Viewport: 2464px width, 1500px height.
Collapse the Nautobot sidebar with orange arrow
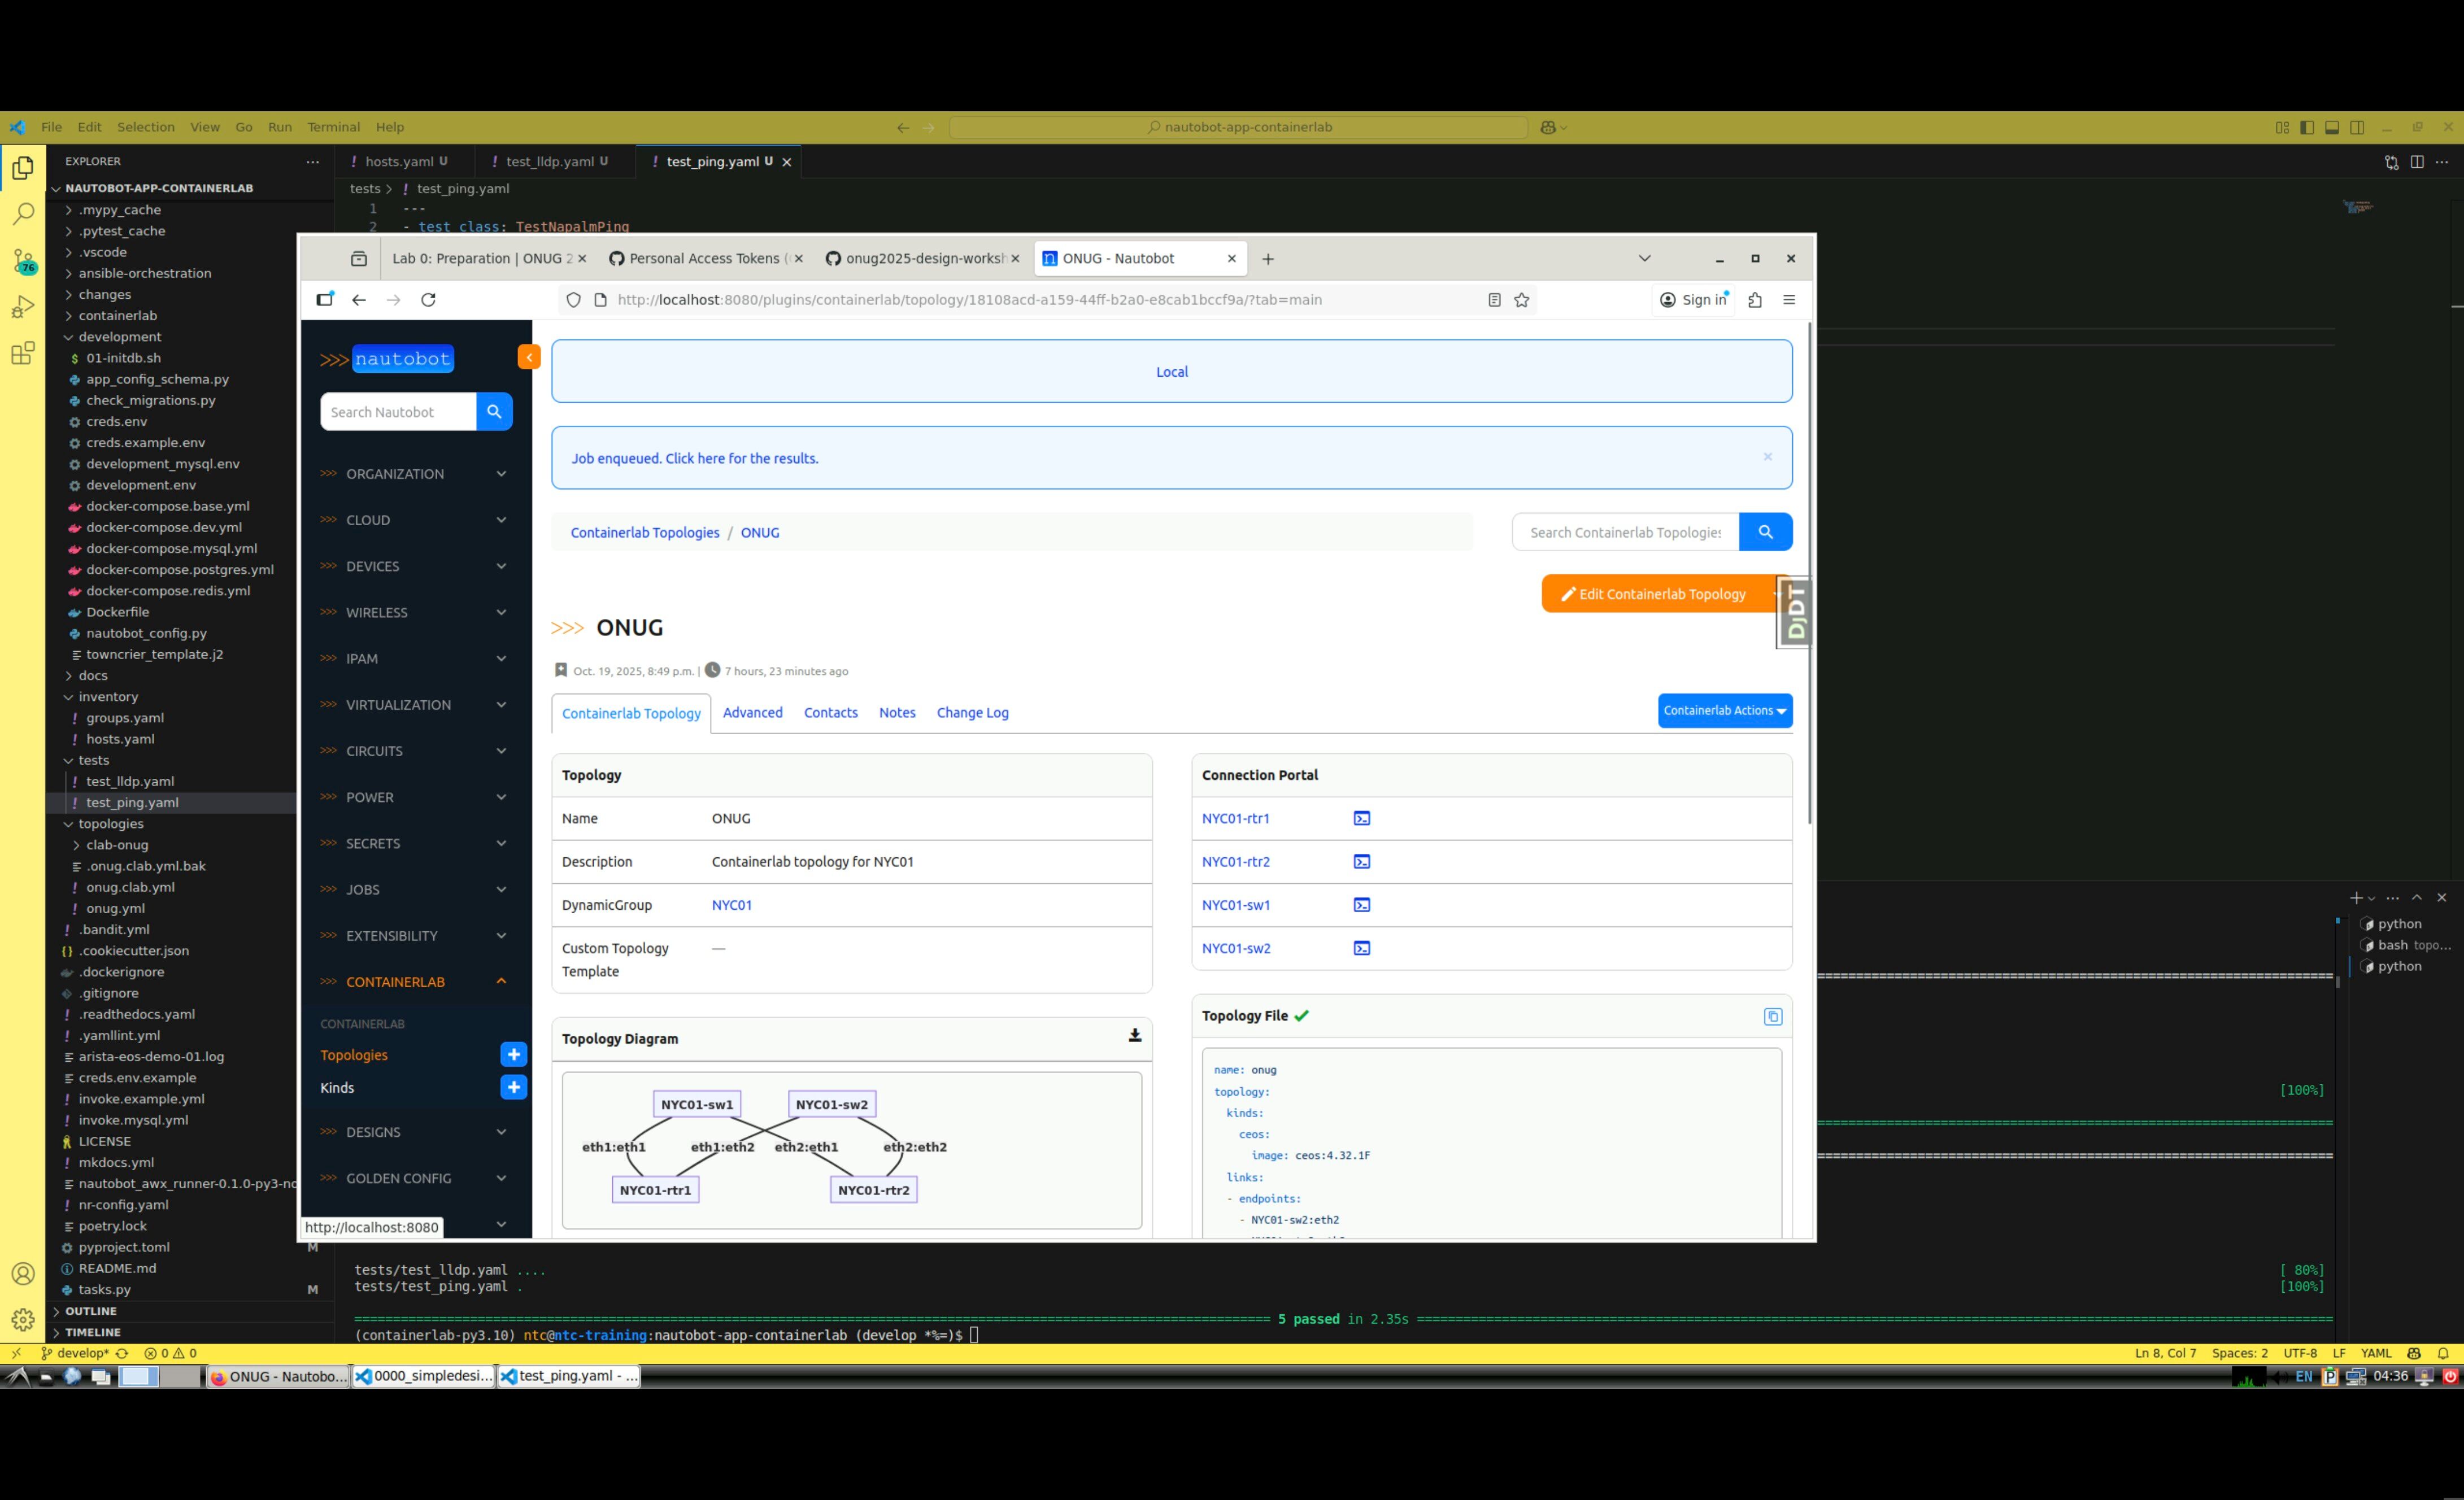(x=528, y=357)
